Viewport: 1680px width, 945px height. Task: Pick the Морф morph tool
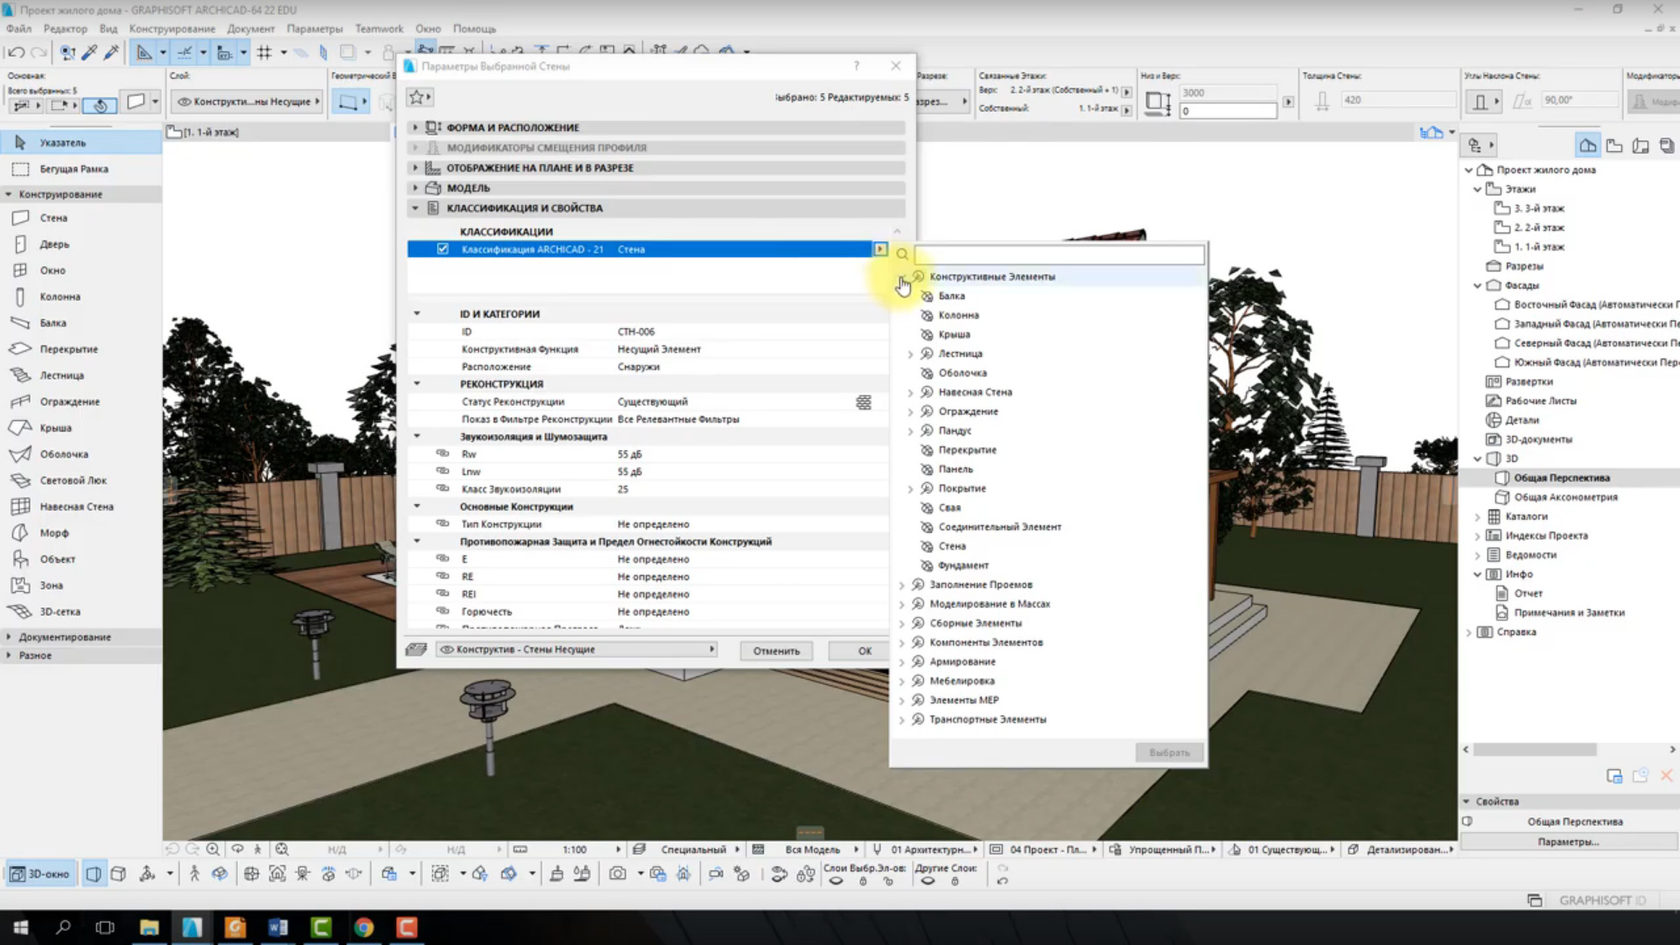tap(54, 533)
